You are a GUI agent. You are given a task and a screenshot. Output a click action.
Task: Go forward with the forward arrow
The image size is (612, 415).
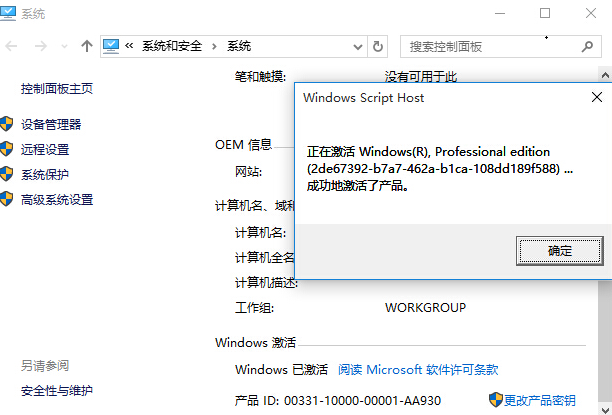(41, 46)
